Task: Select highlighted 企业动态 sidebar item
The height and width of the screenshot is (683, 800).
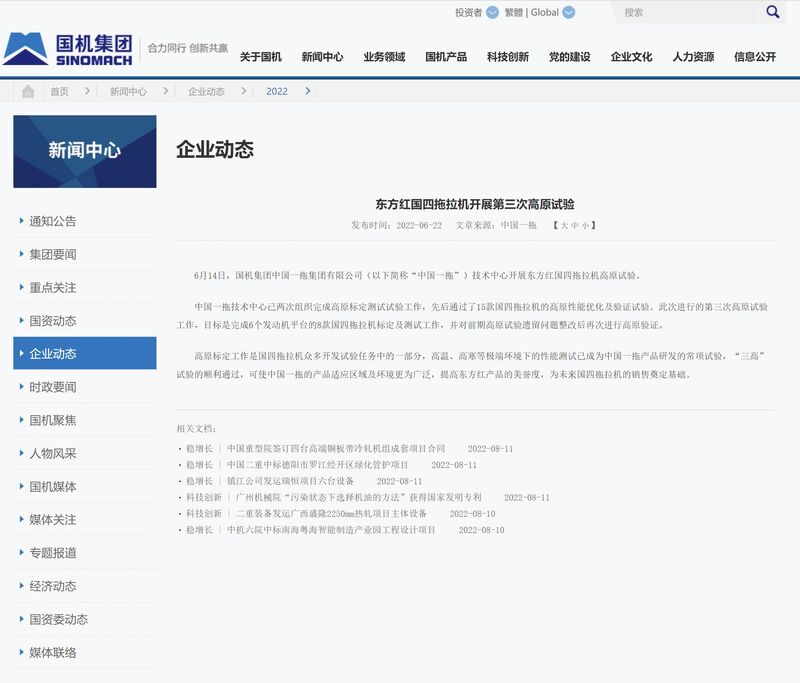Action: 85,353
